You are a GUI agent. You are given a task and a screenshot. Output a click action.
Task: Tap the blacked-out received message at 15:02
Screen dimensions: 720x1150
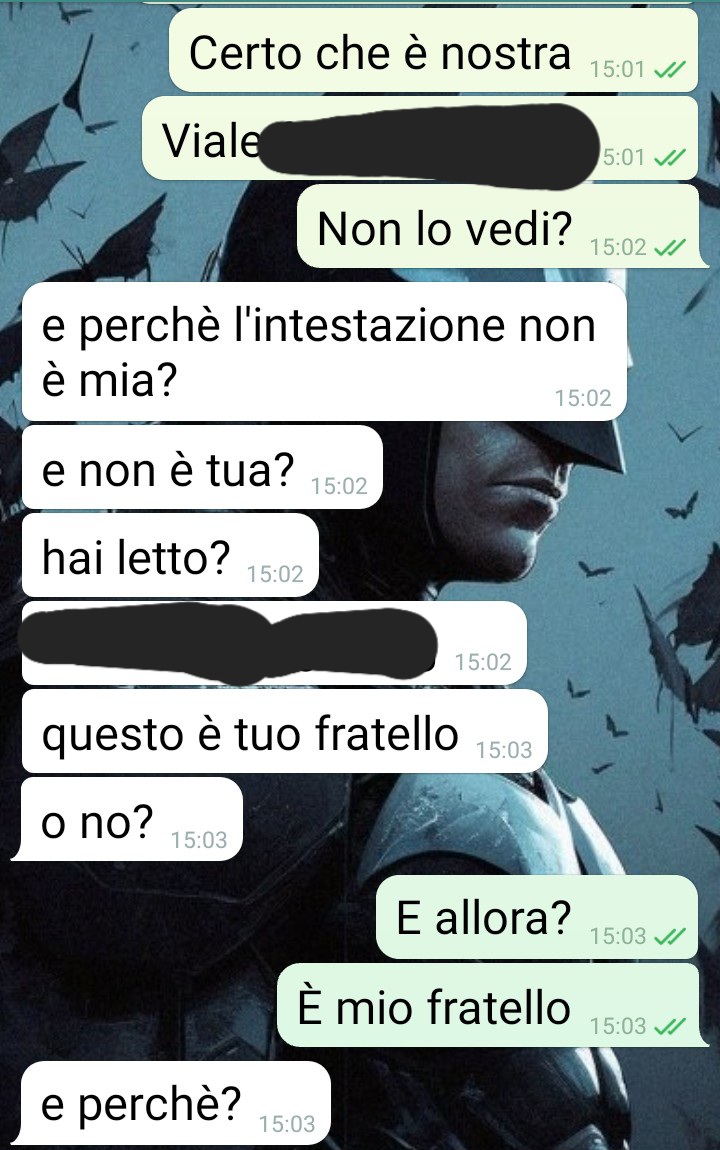click(274, 643)
